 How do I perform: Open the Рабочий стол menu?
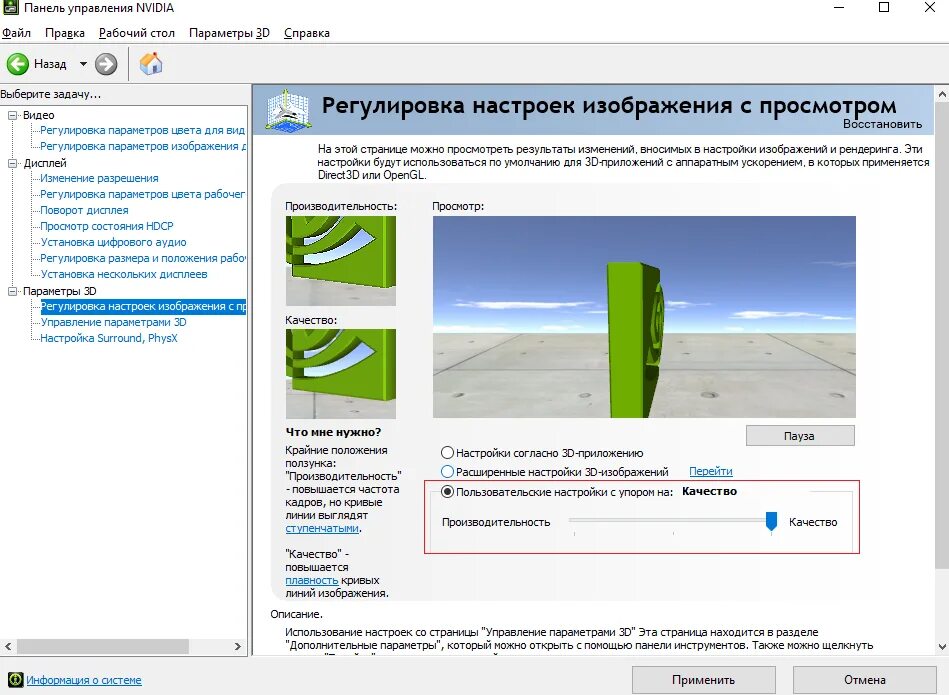137,33
